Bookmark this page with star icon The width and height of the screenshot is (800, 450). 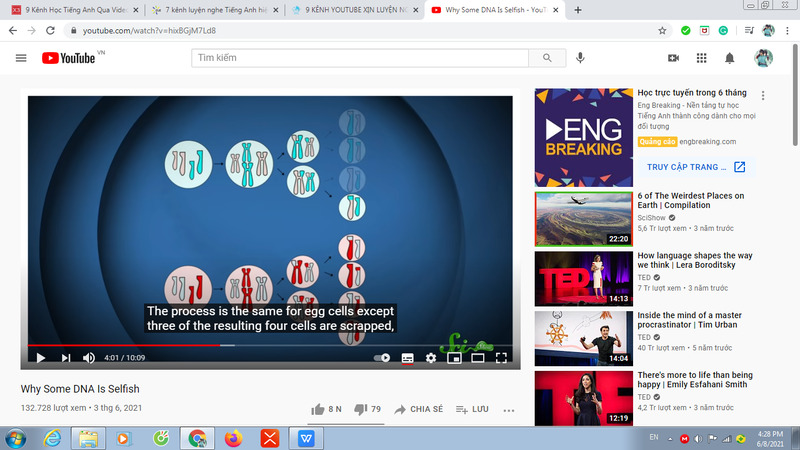click(x=662, y=31)
